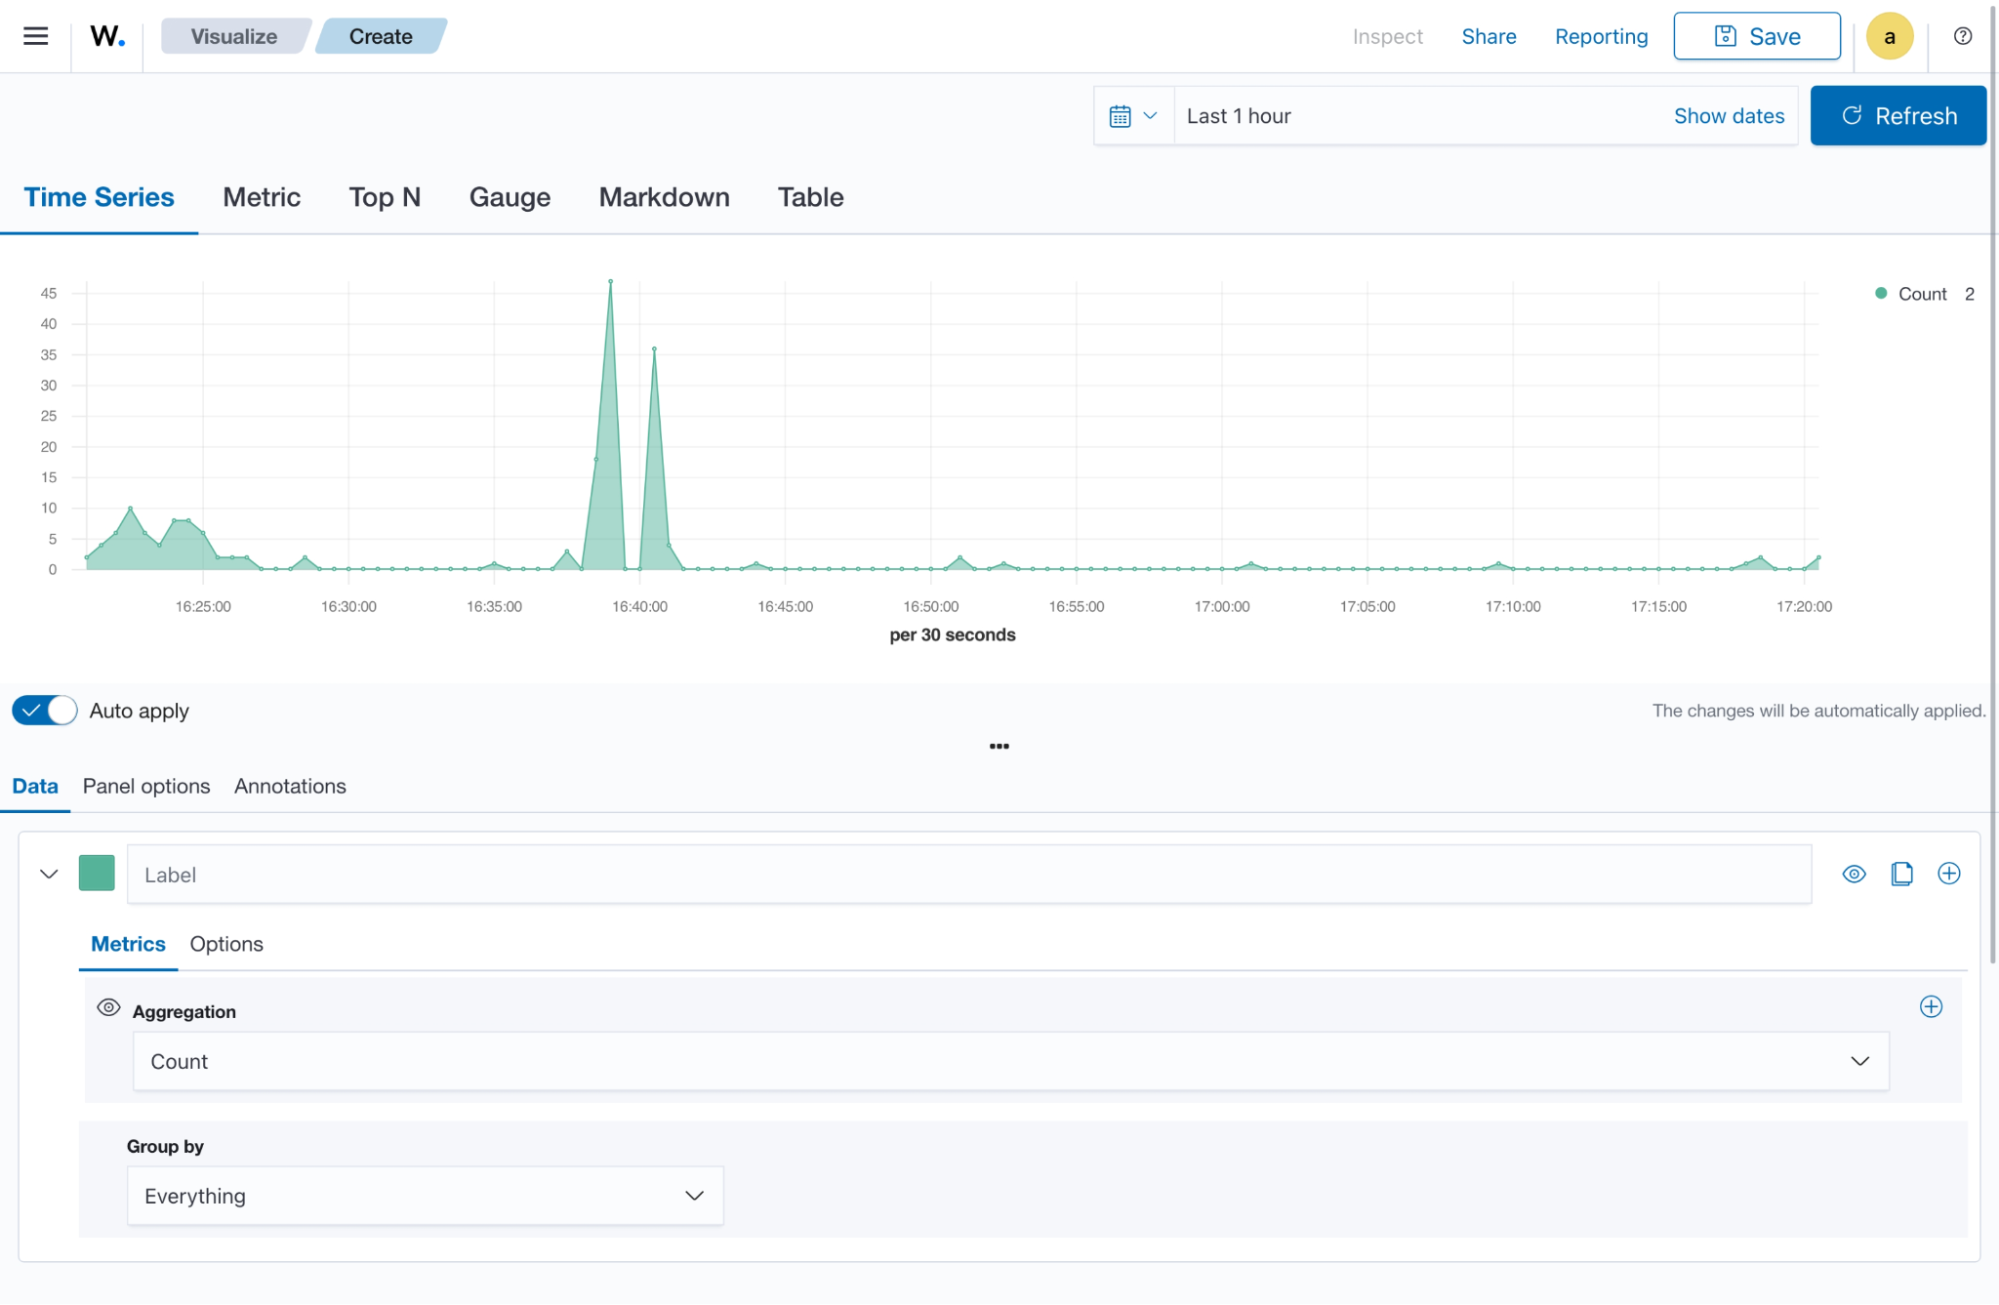The width and height of the screenshot is (1999, 1305).
Task: Click the help question mark icon
Action: [1961, 35]
